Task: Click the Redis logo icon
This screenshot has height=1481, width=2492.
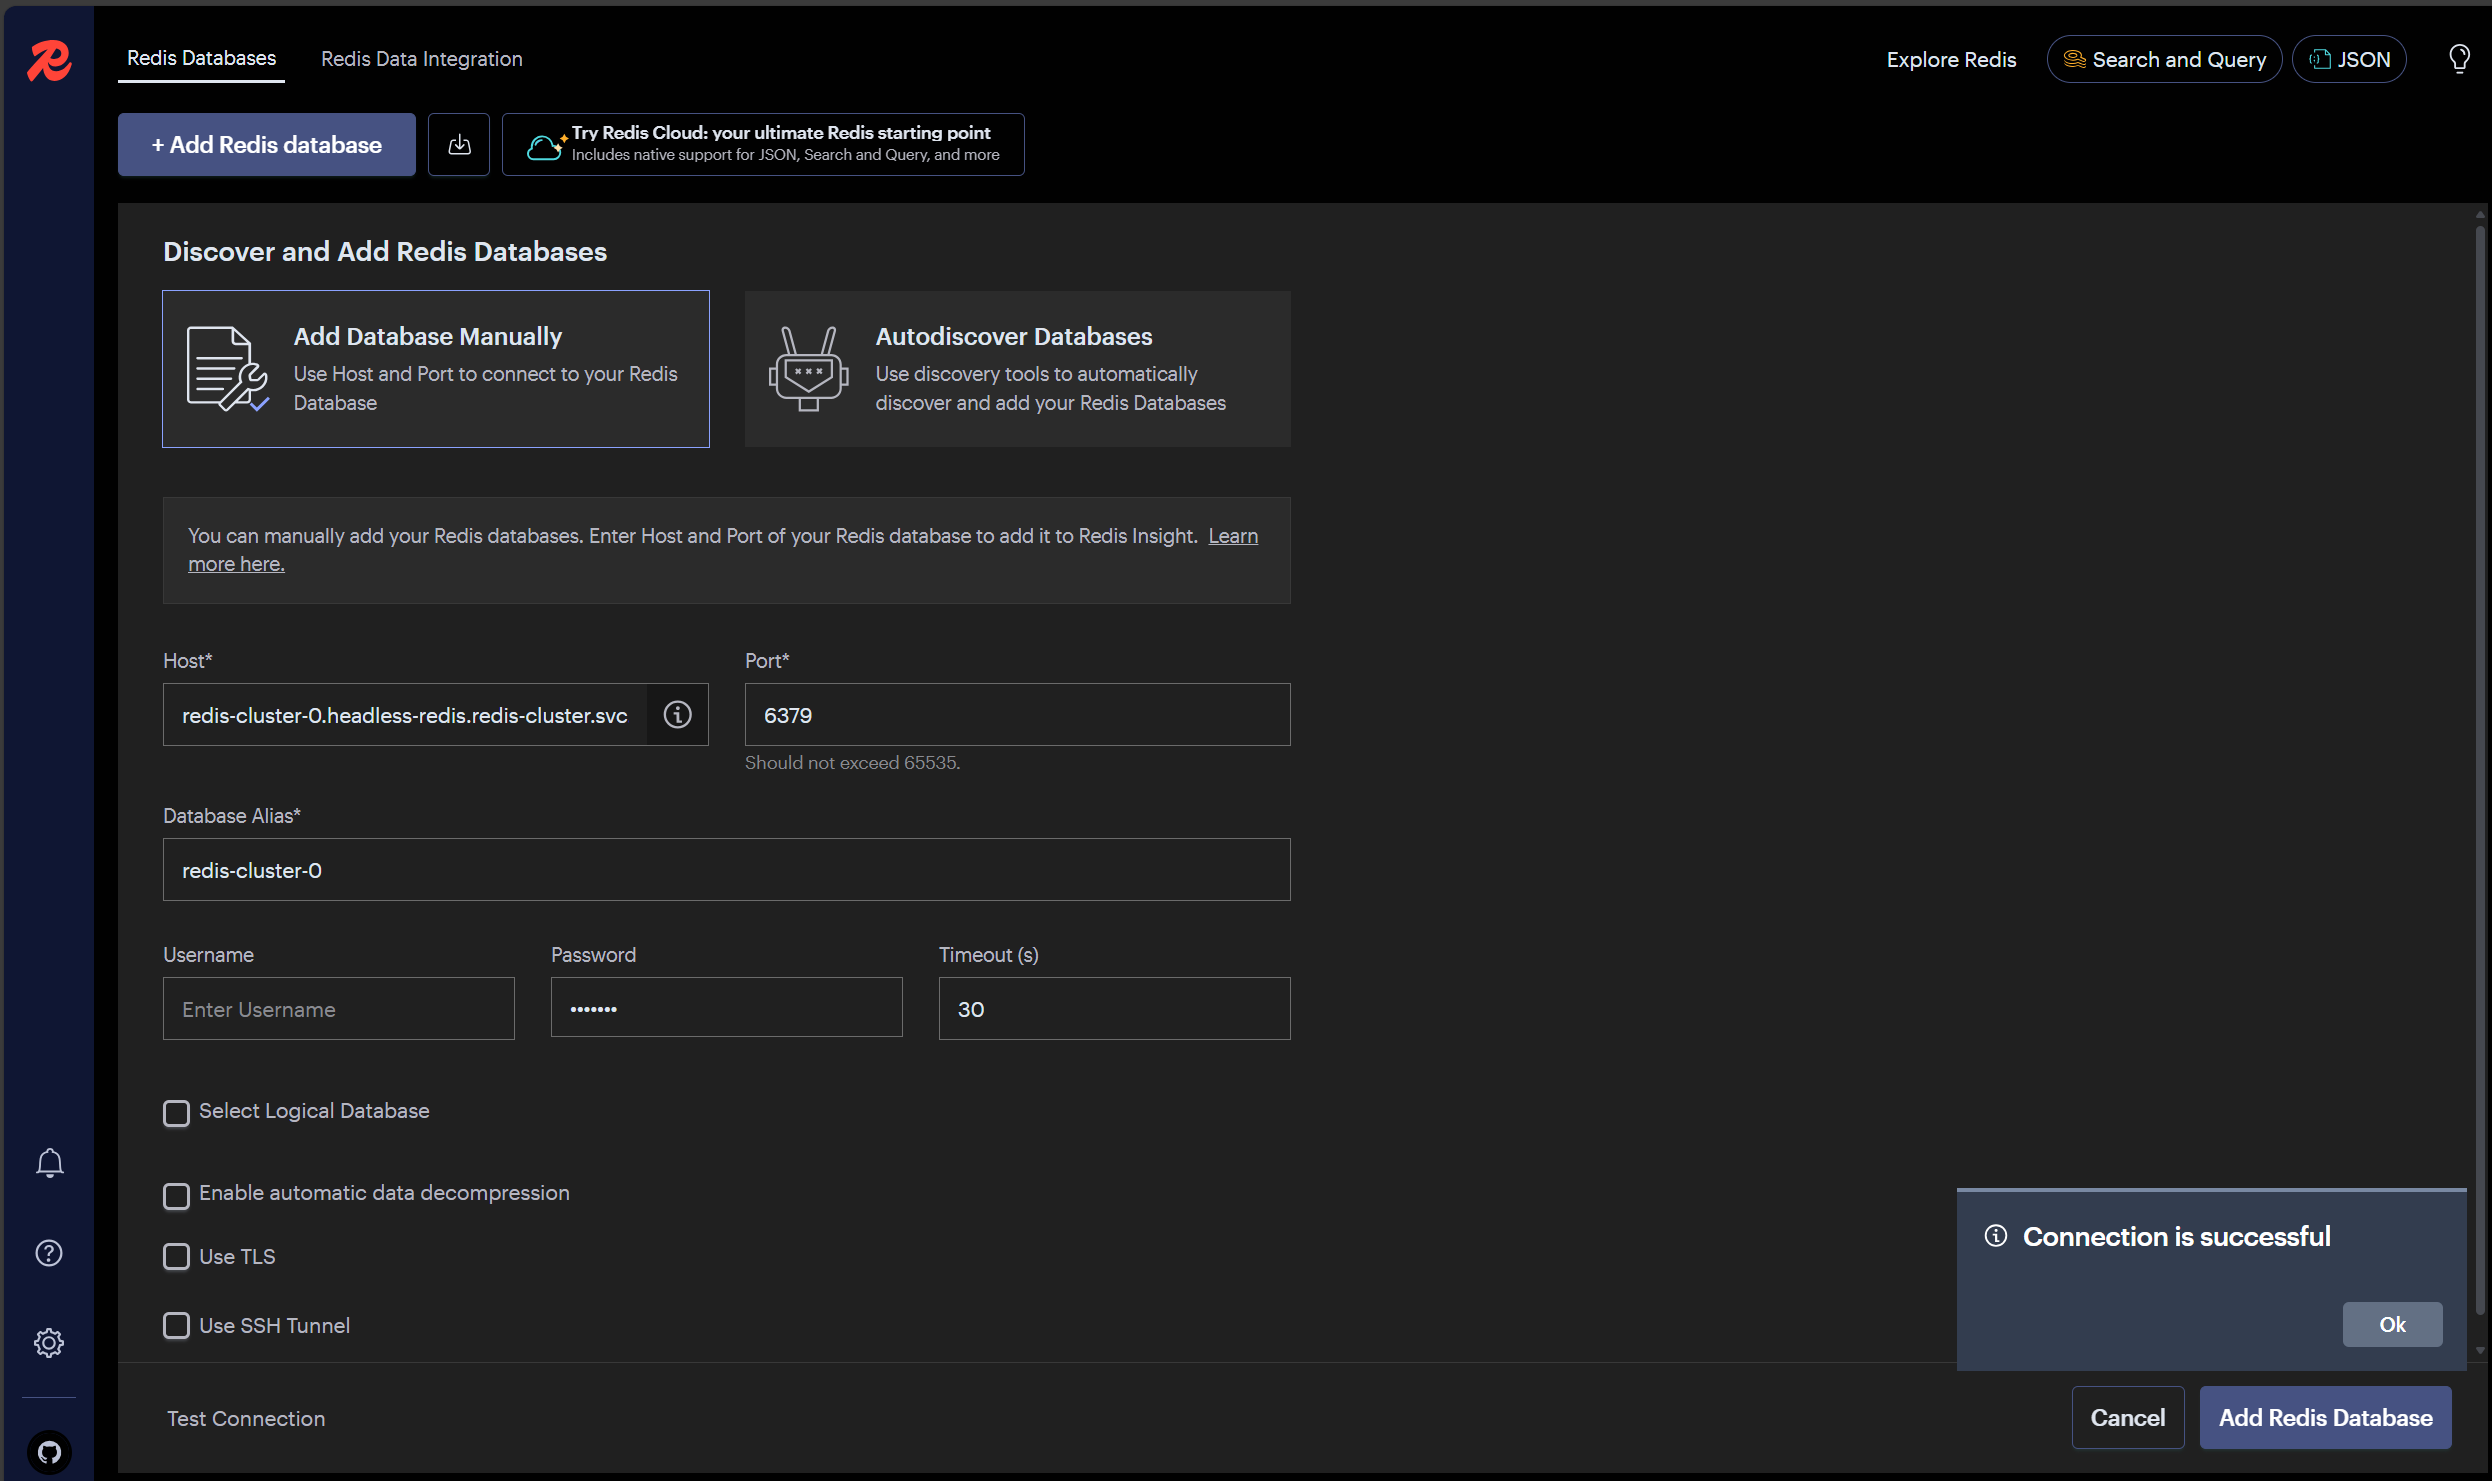Action: [49, 60]
